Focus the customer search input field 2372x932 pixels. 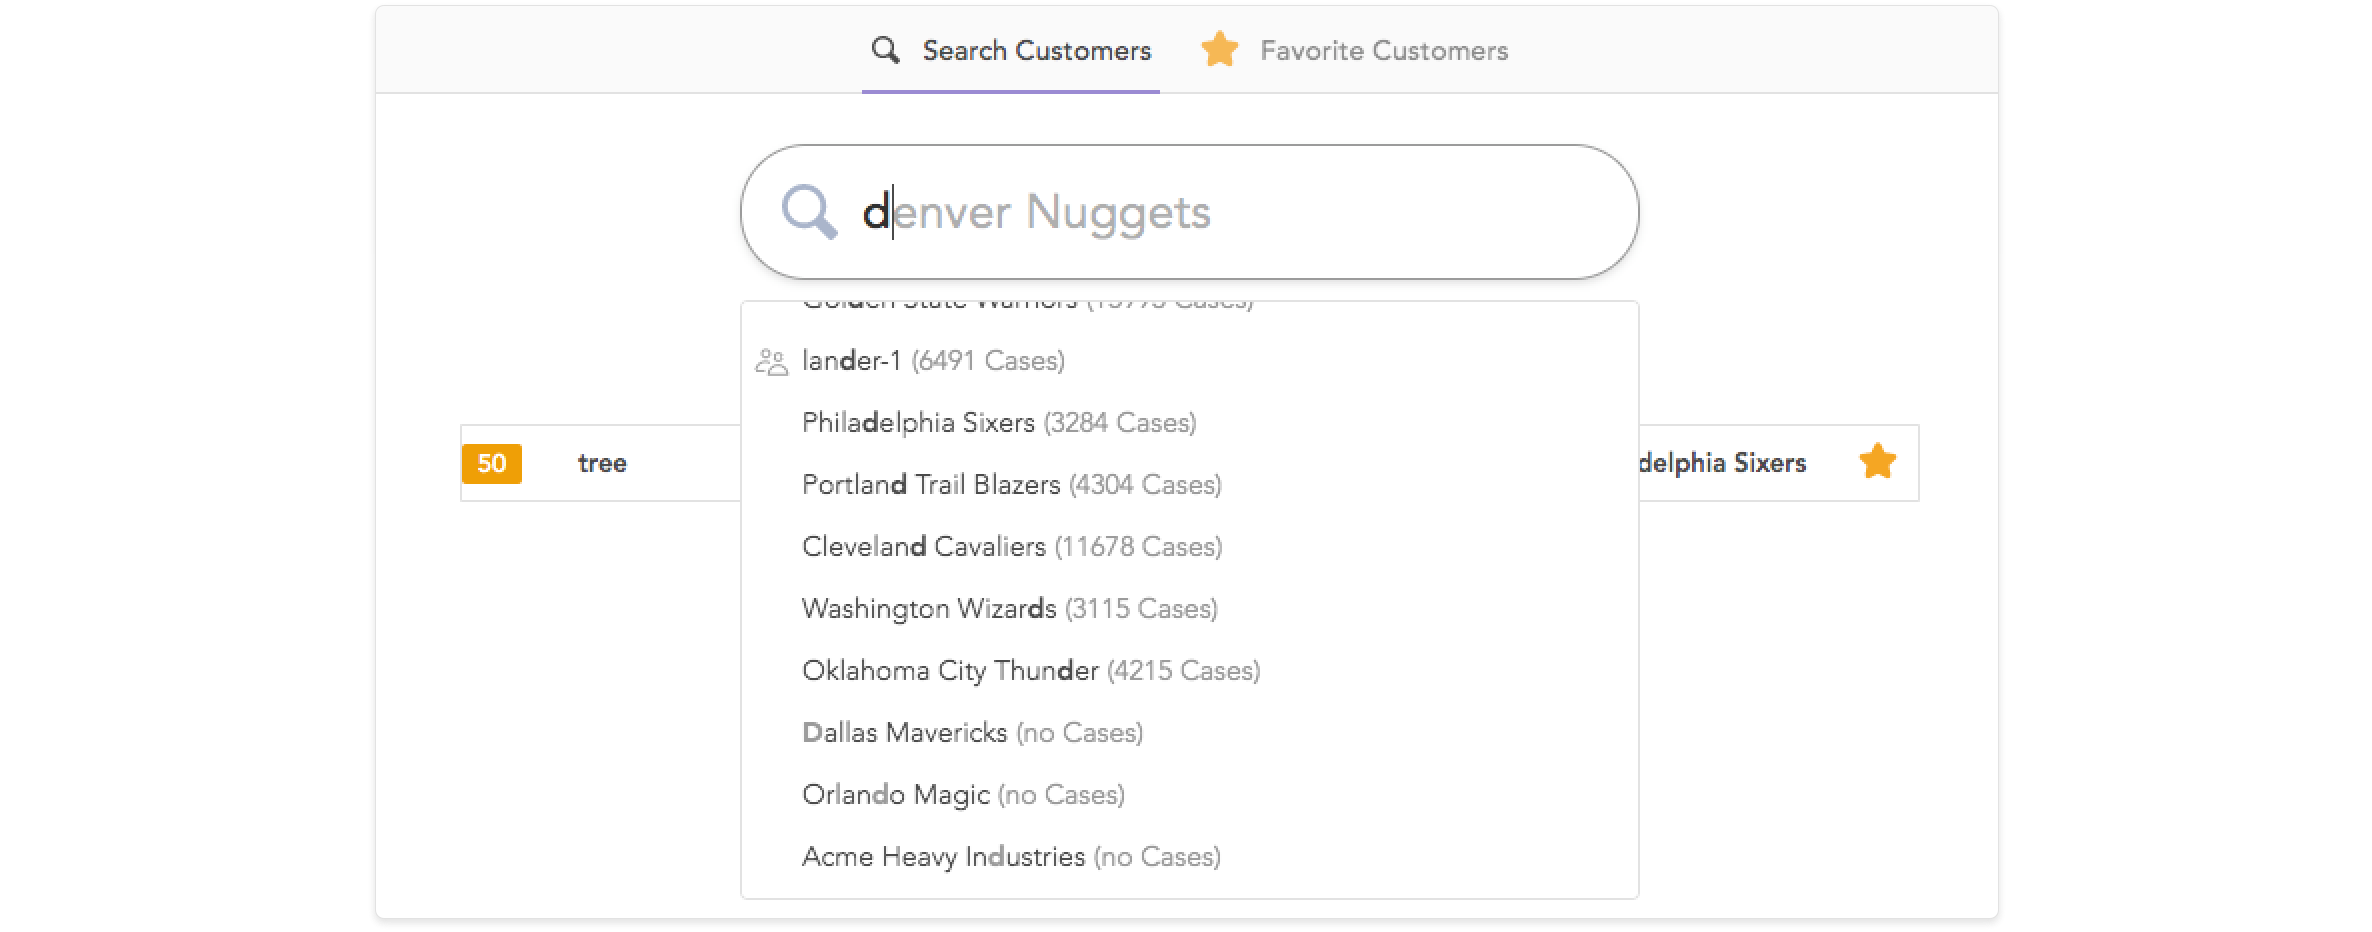click(x=1189, y=212)
